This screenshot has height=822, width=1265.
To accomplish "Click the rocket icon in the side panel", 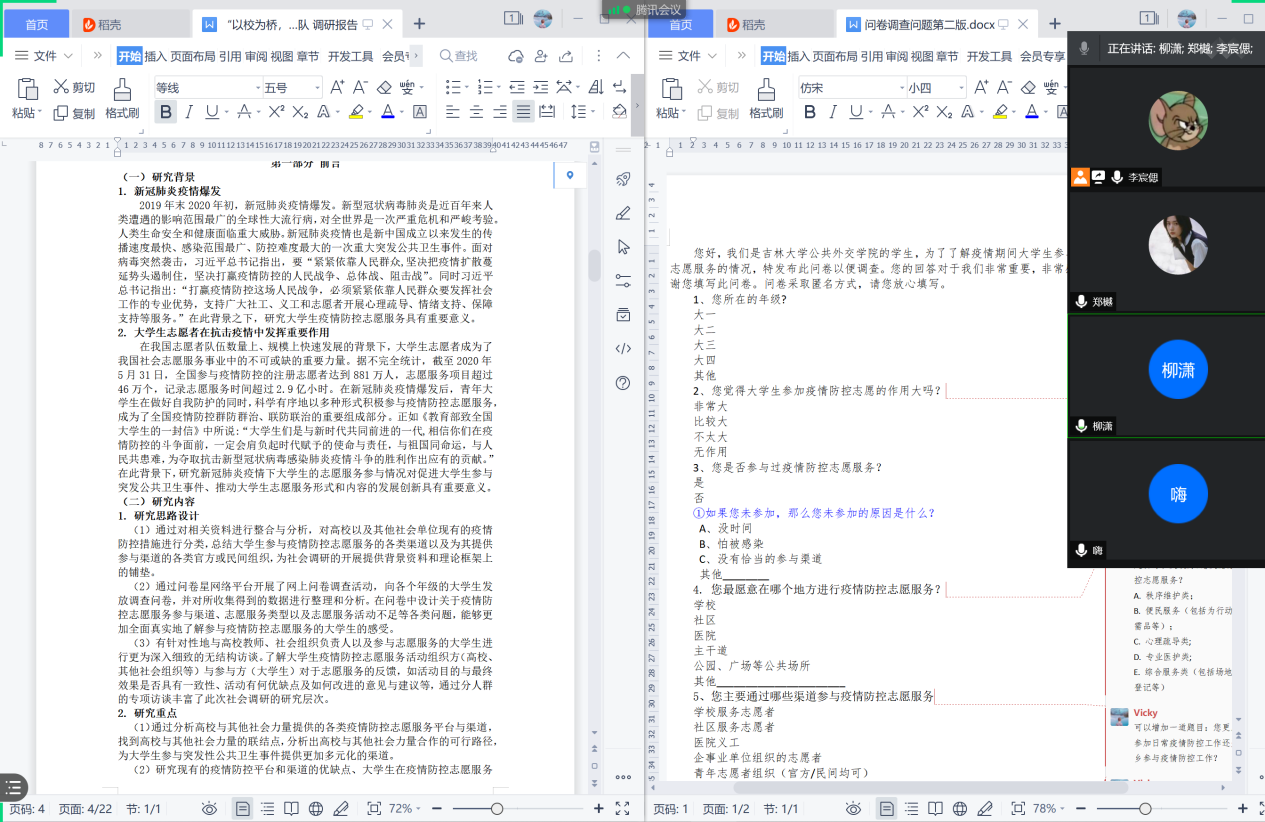I will 623,179.
